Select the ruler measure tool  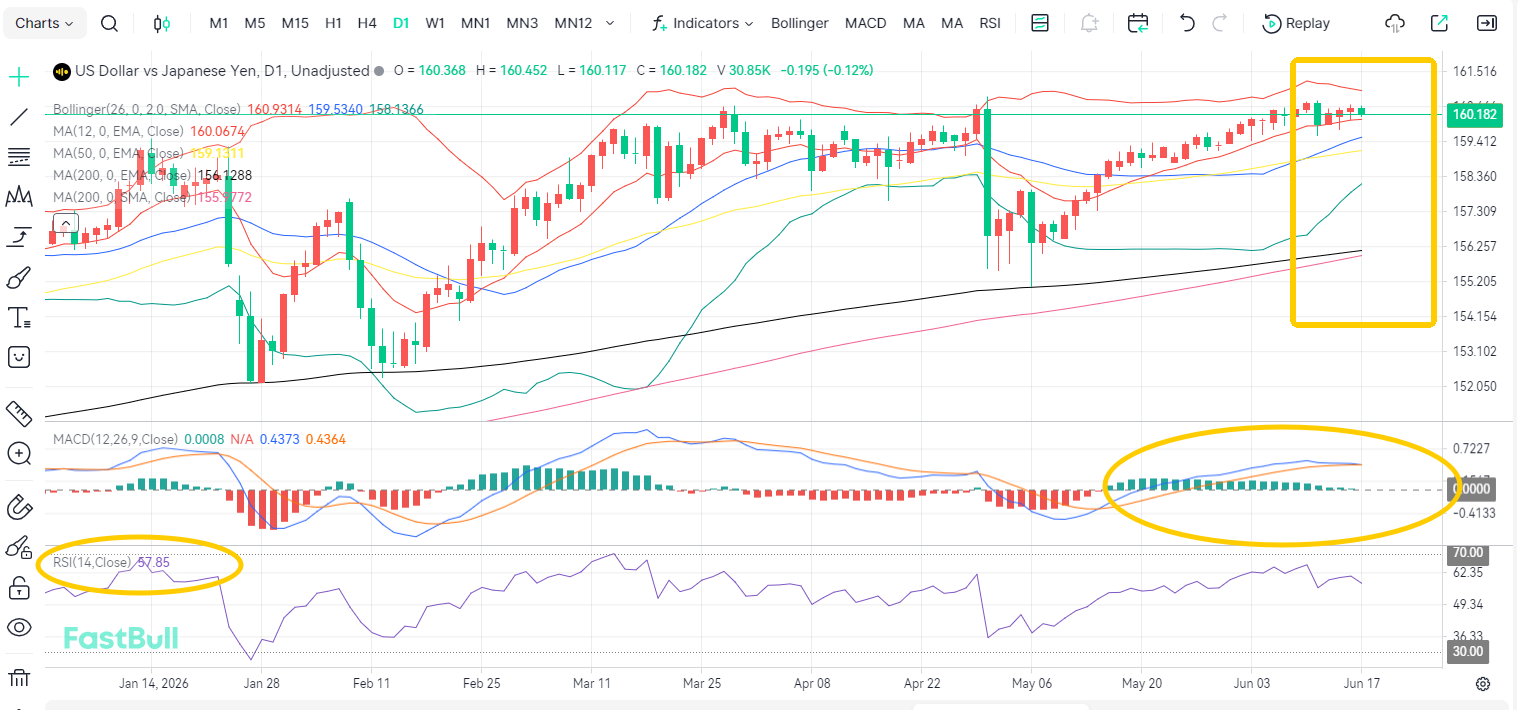coord(18,412)
